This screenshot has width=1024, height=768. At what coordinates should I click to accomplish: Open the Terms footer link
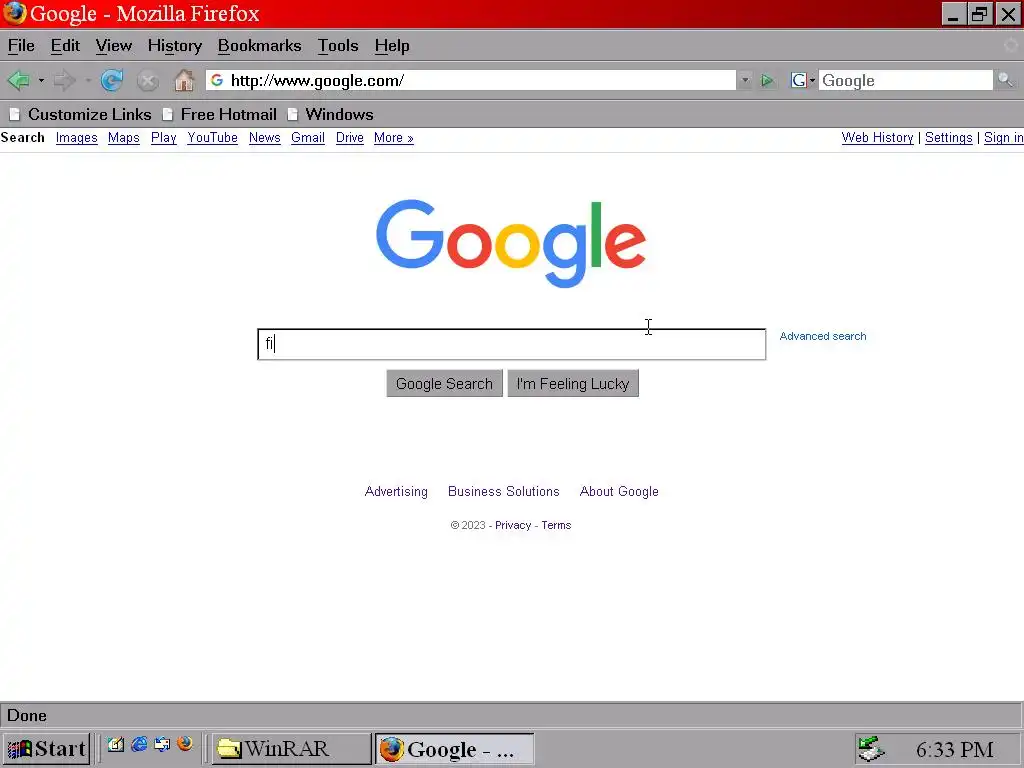click(x=556, y=525)
